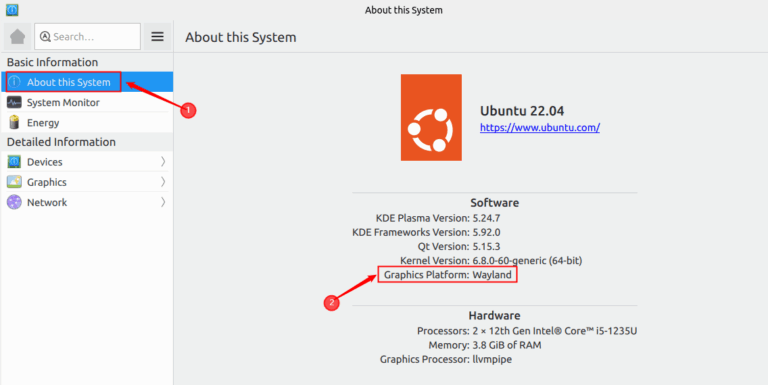Image resolution: width=768 pixels, height=385 pixels.
Task: Click the Home icon button
Action: pyautogui.click(x=18, y=36)
